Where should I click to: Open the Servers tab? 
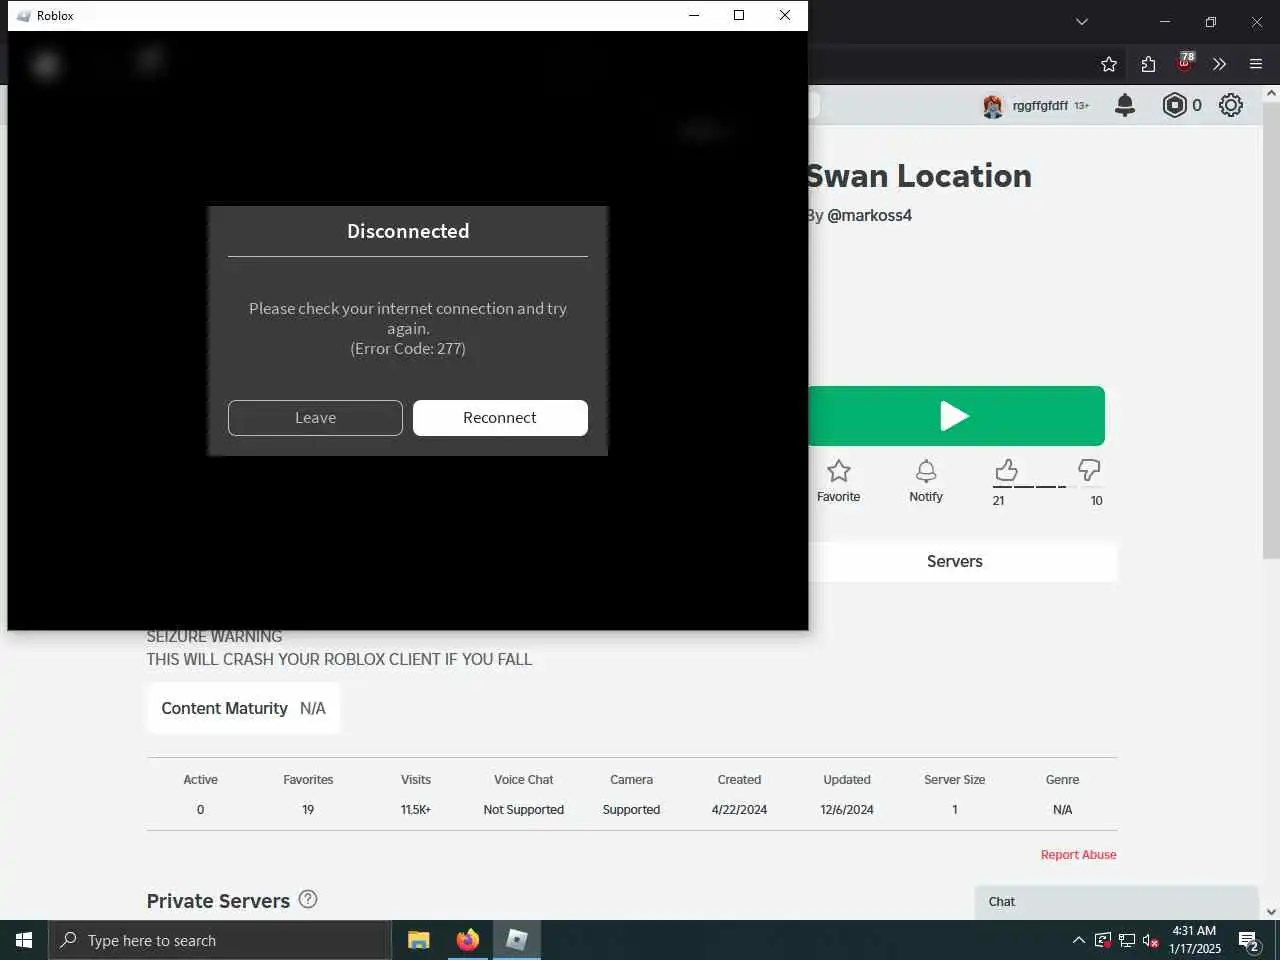(x=955, y=561)
